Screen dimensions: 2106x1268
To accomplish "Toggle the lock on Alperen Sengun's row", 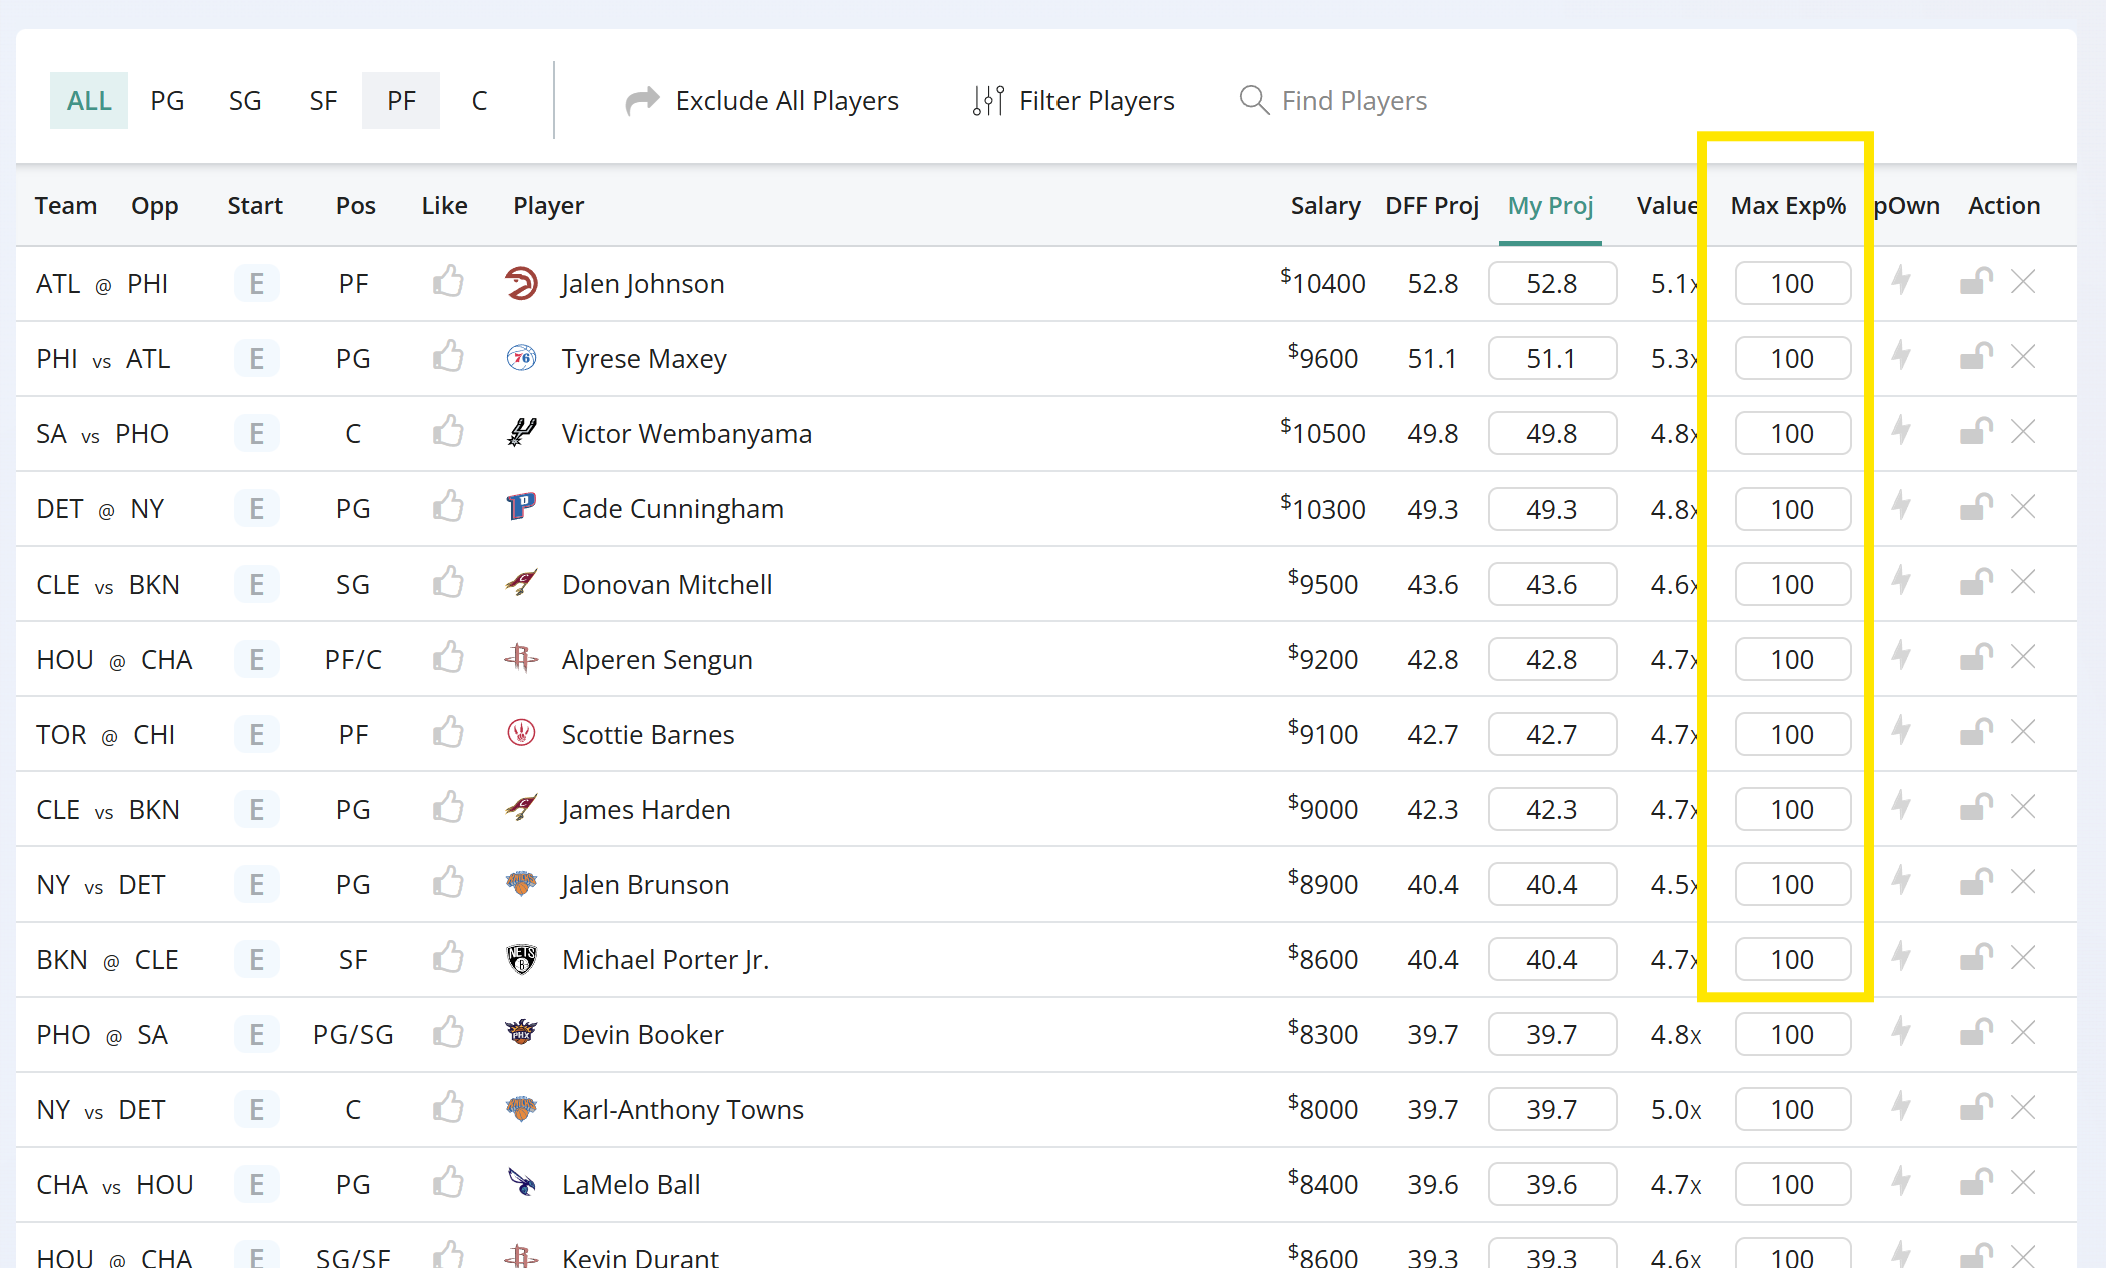I will [1975, 658].
